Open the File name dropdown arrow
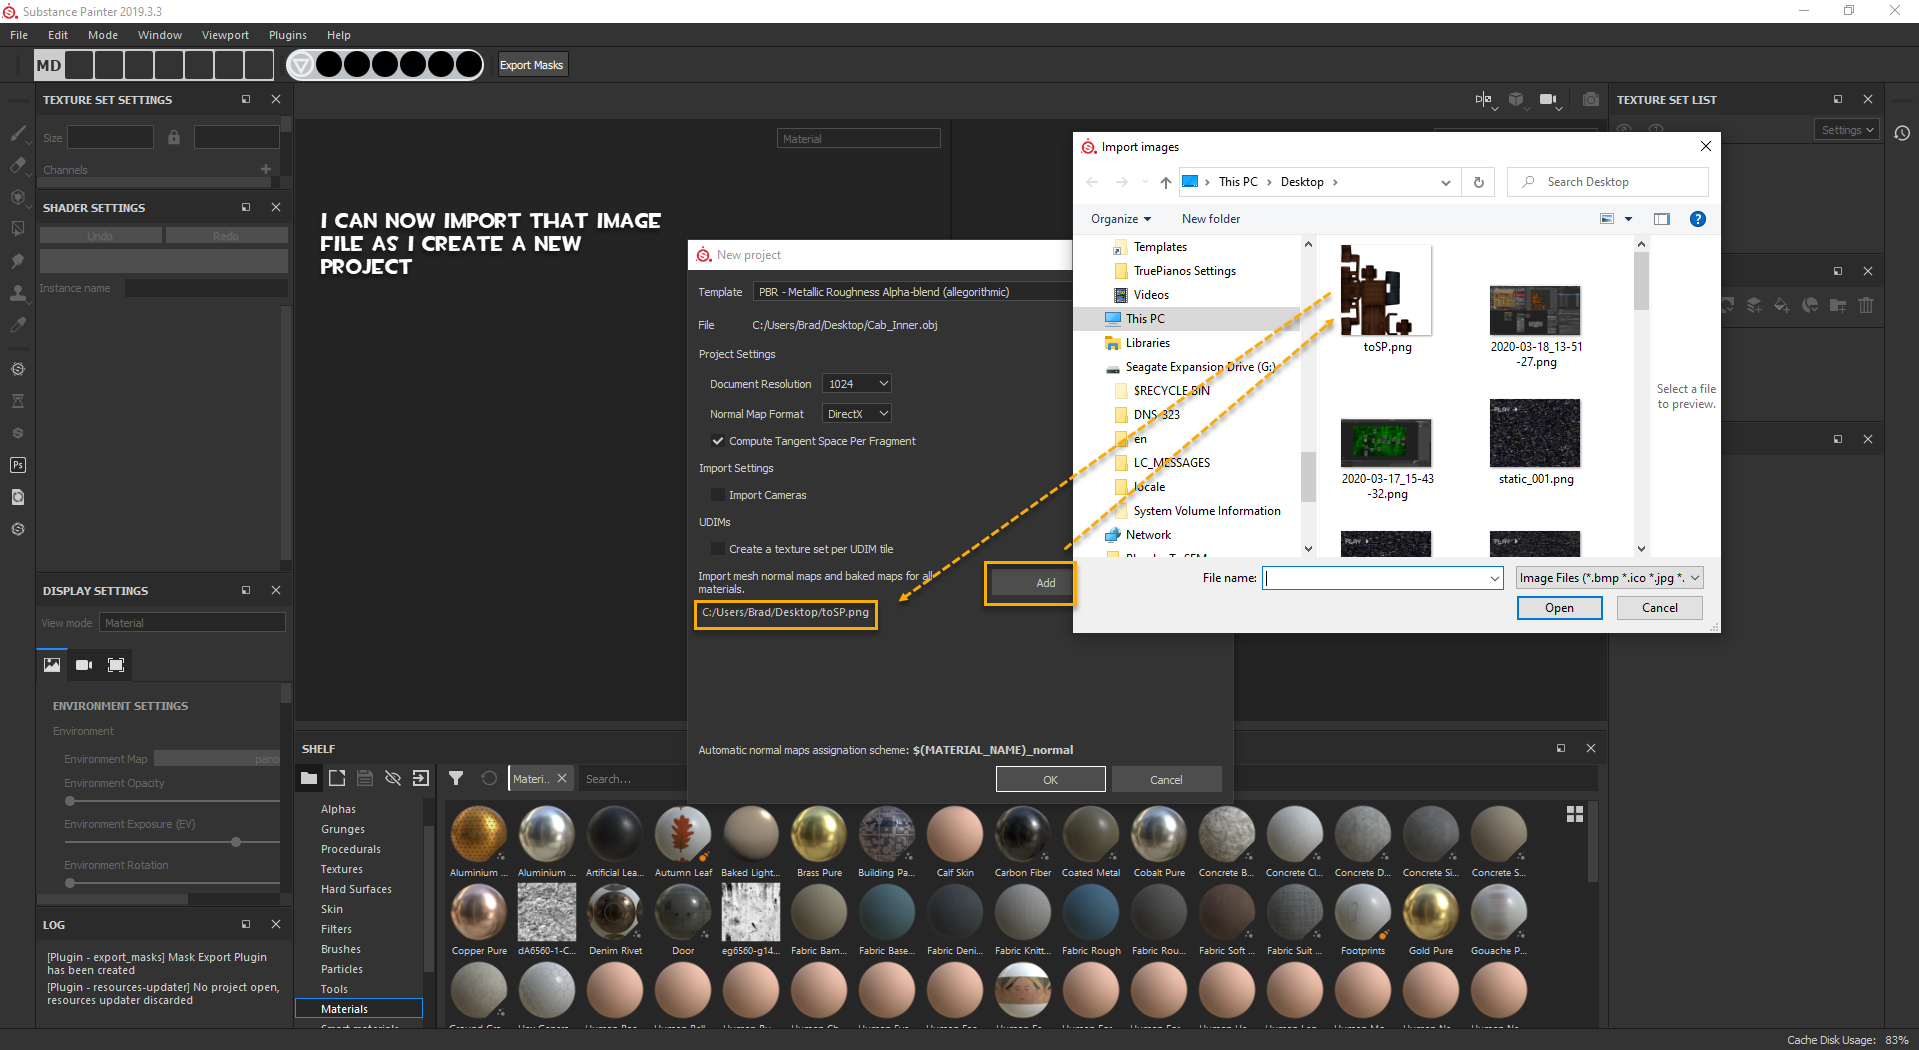This screenshot has width=1919, height=1050. click(1494, 578)
